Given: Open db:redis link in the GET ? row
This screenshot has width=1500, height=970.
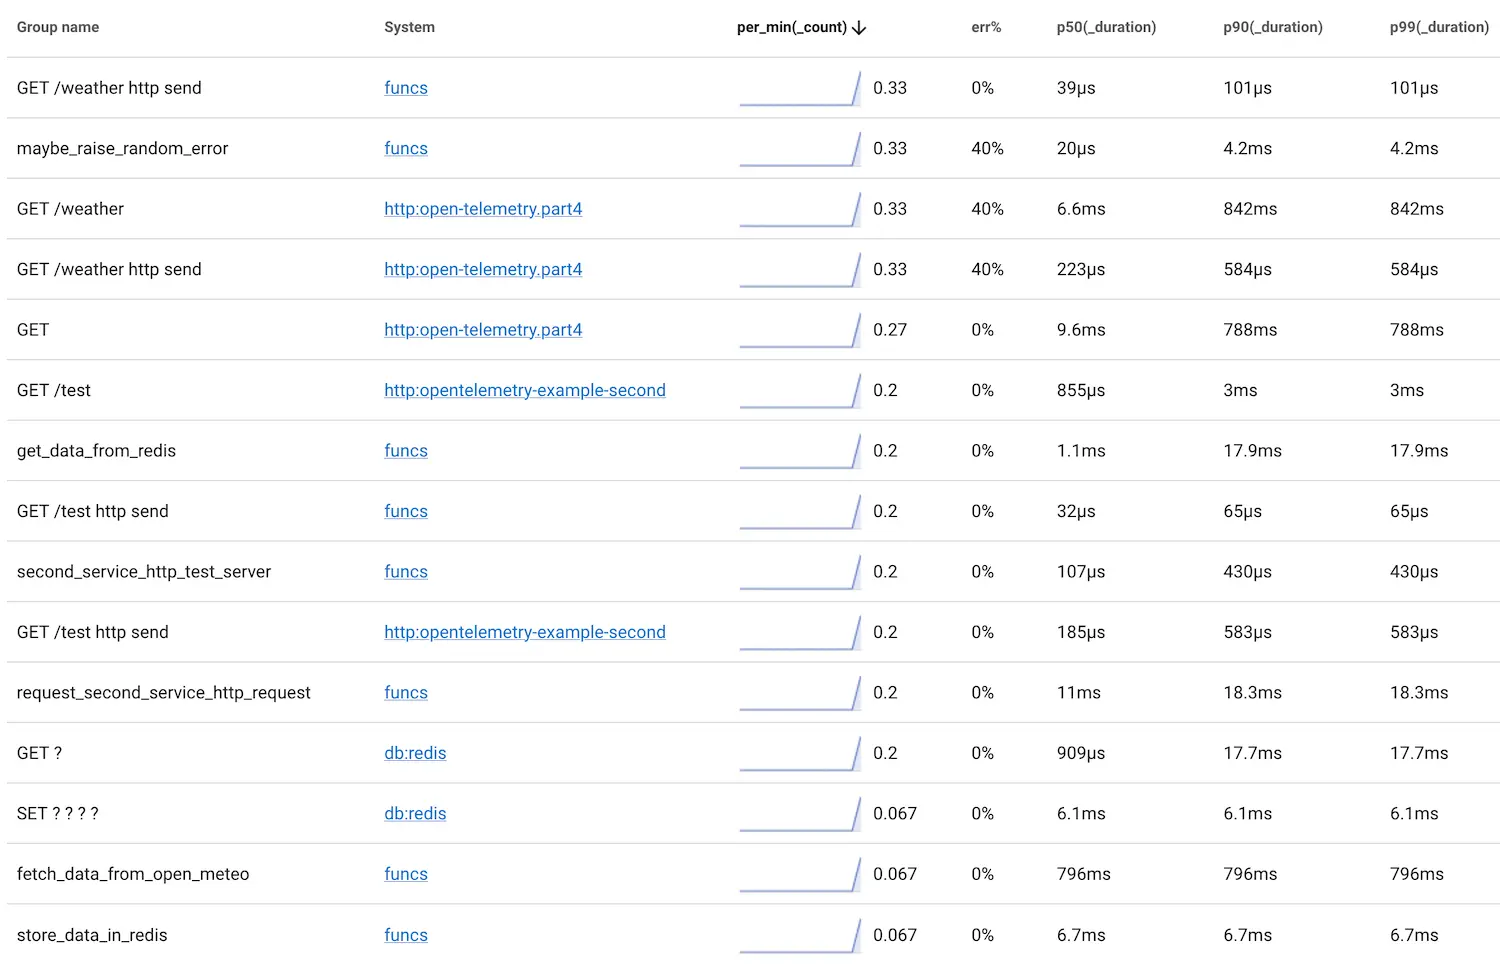Looking at the screenshot, I should click(x=415, y=753).
